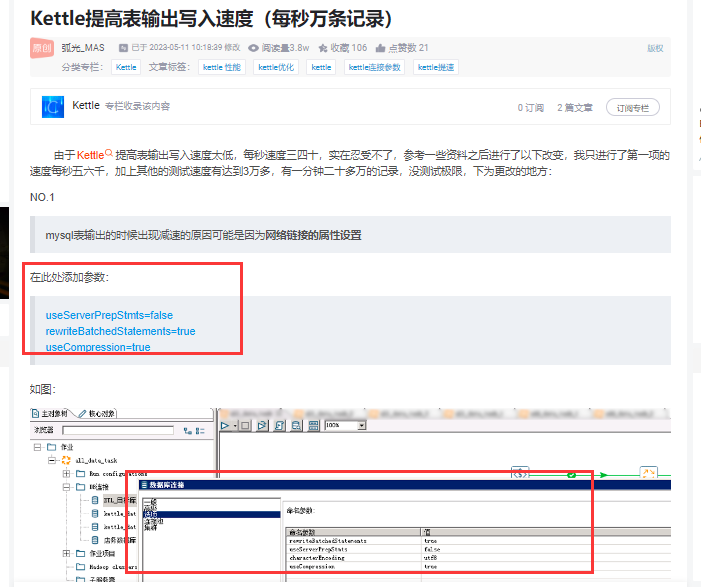Click the SQL script icon in Kettle toolbar
This screenshot has width=701, height=587.
[279, 426]
